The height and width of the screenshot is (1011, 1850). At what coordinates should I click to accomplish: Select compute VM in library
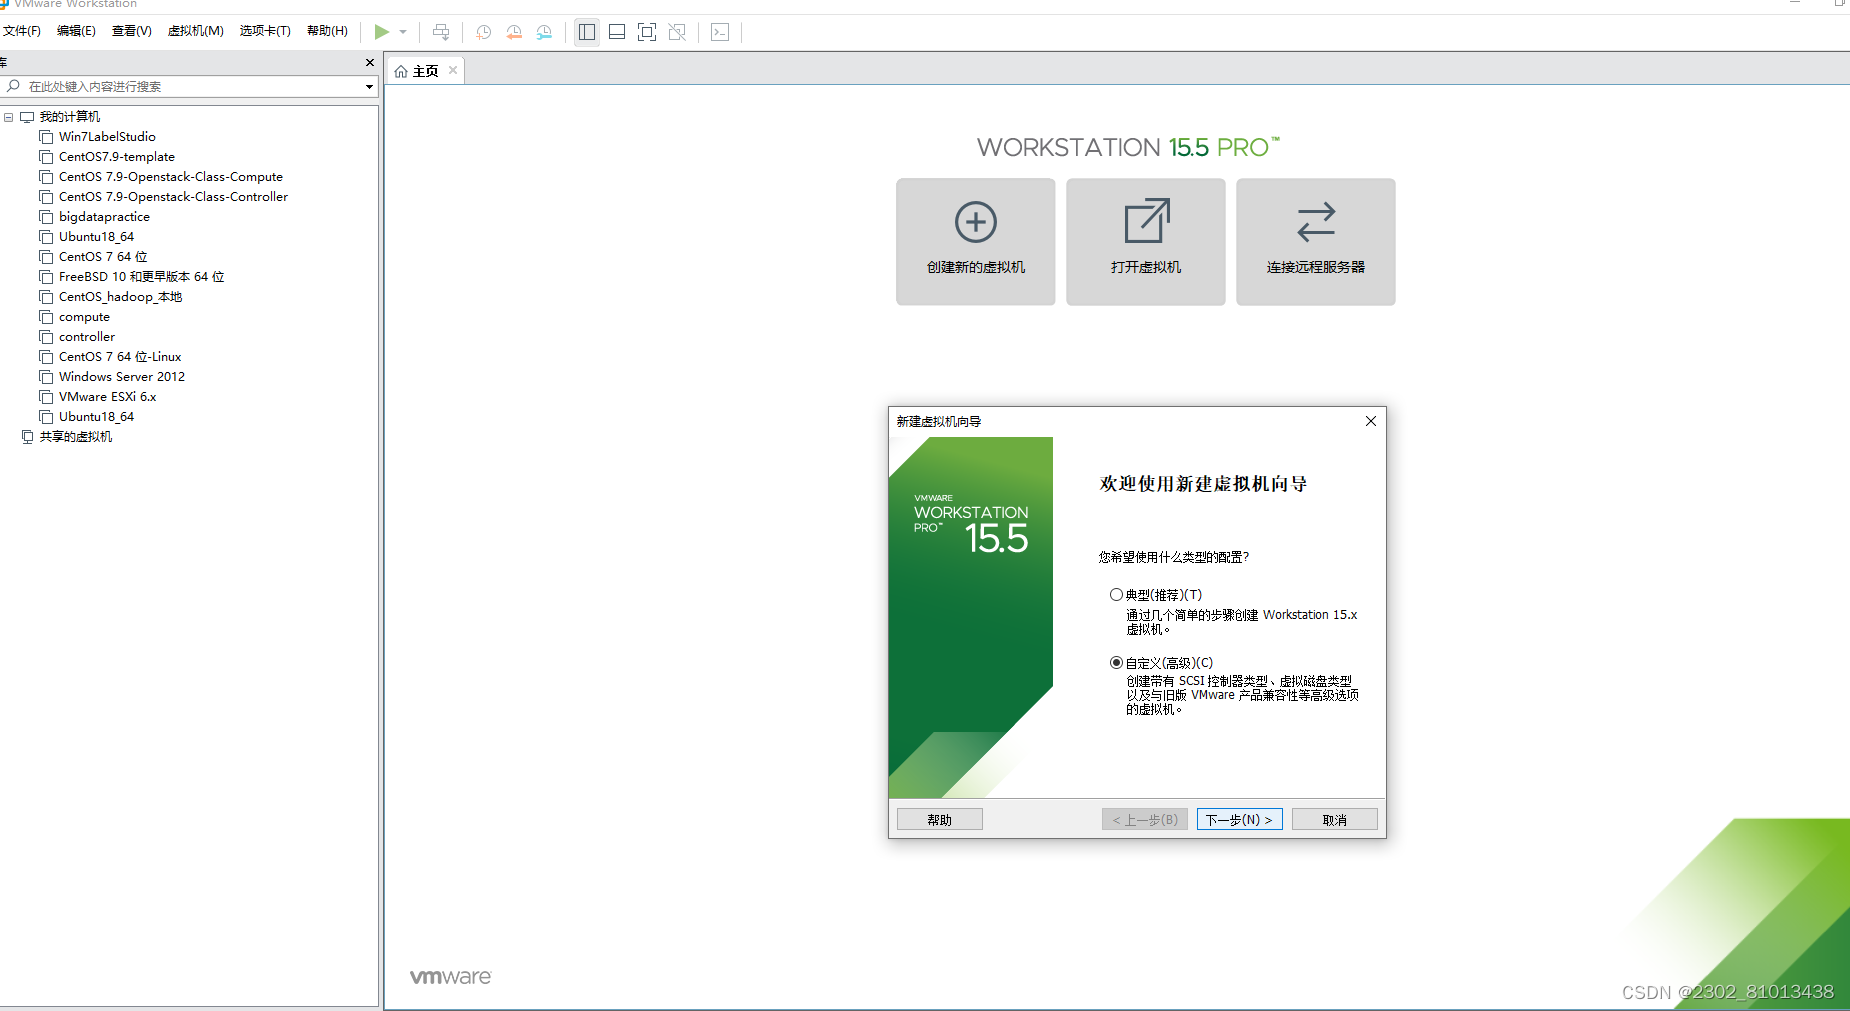point(84,317)
